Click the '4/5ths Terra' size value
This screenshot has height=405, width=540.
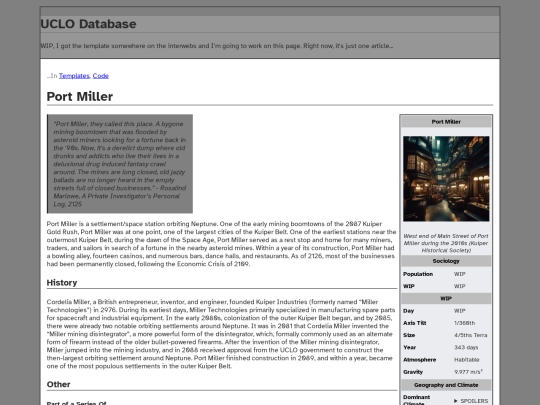coord(470,335)
